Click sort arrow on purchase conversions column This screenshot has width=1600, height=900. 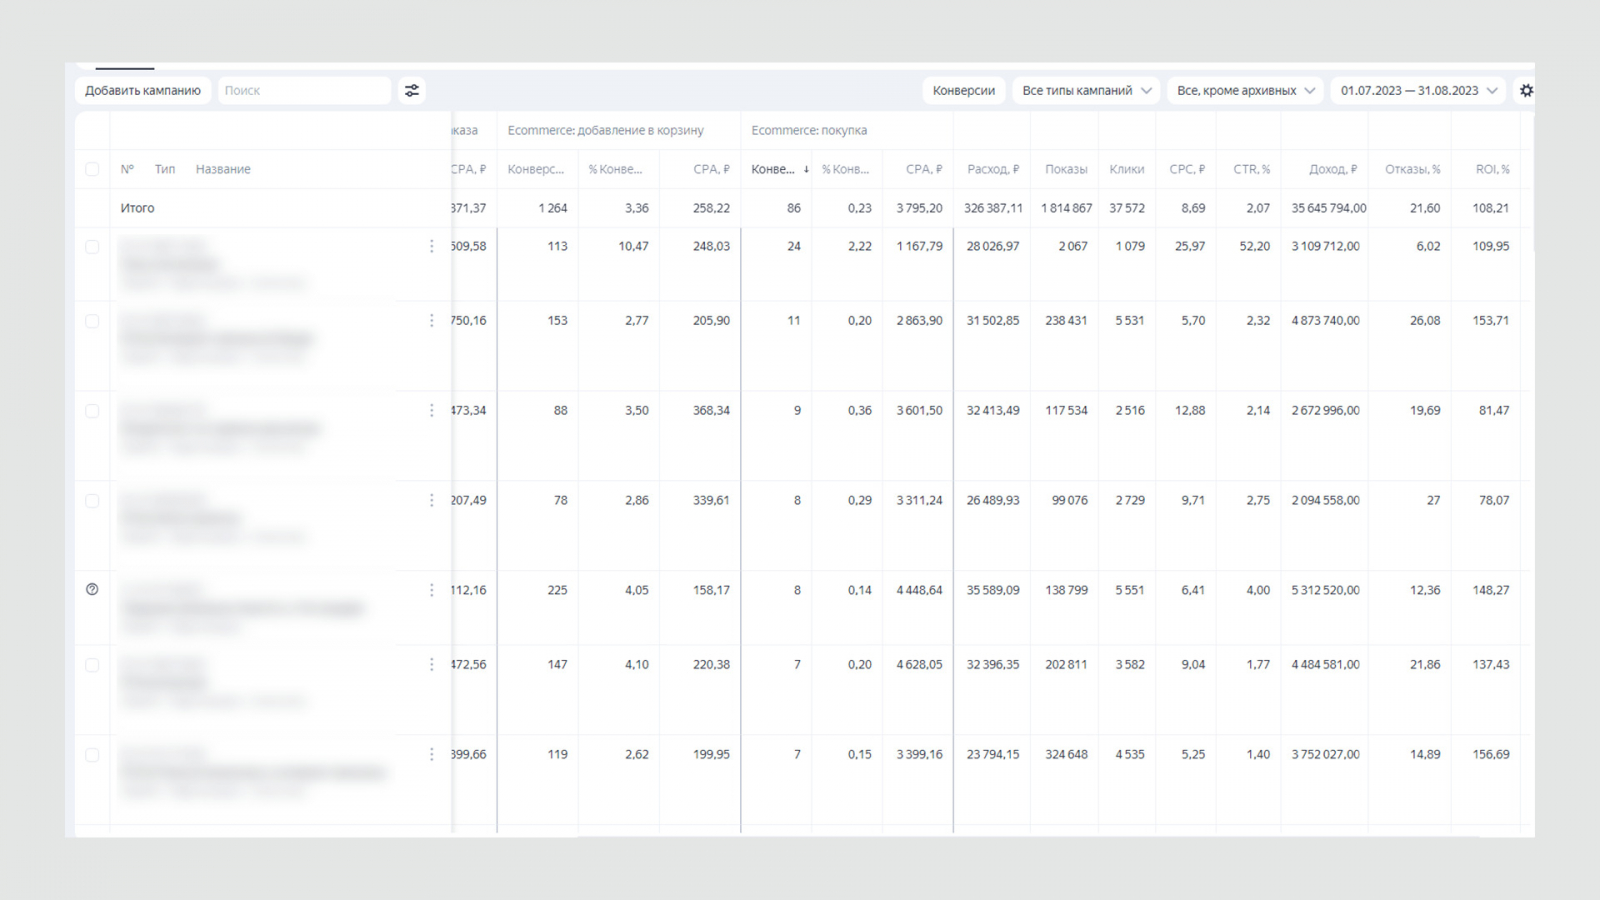806,170
